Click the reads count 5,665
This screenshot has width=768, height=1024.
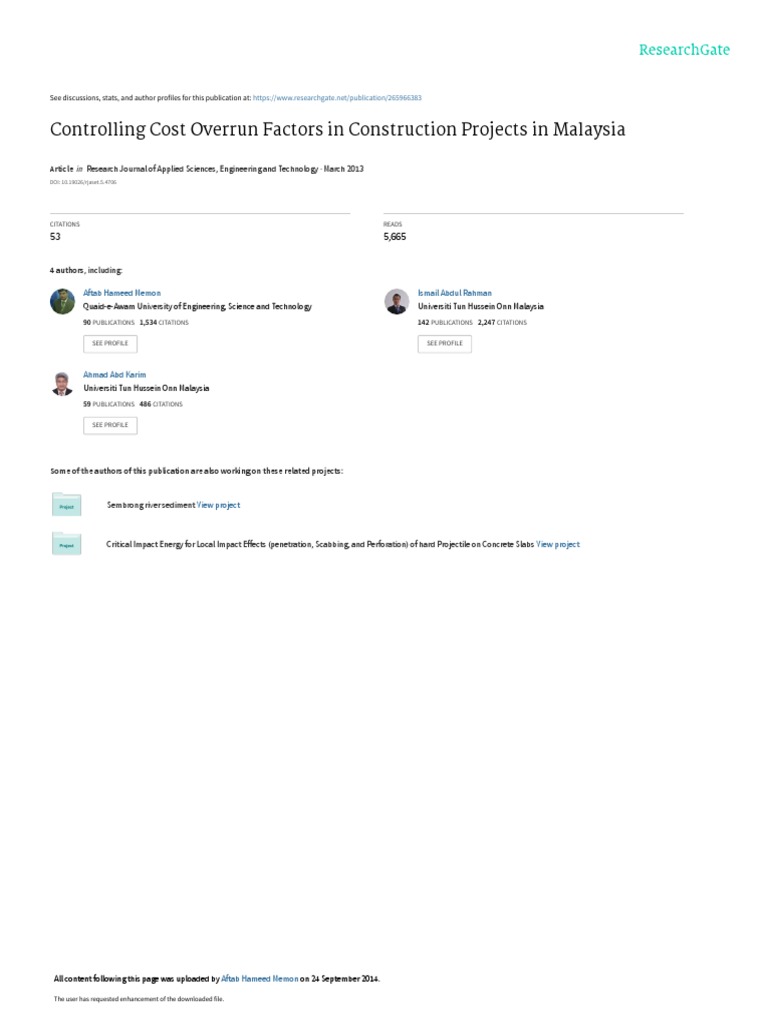pos(394,236)
